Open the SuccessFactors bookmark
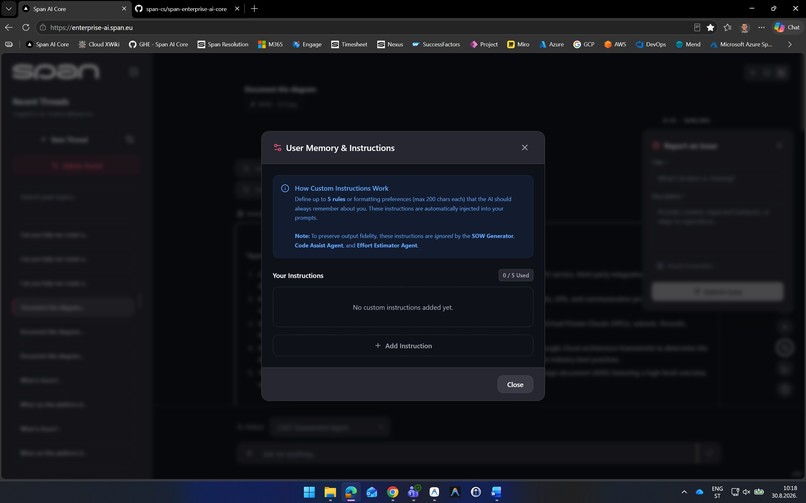Screen dimensions: 806x503 tap(436, 44)
